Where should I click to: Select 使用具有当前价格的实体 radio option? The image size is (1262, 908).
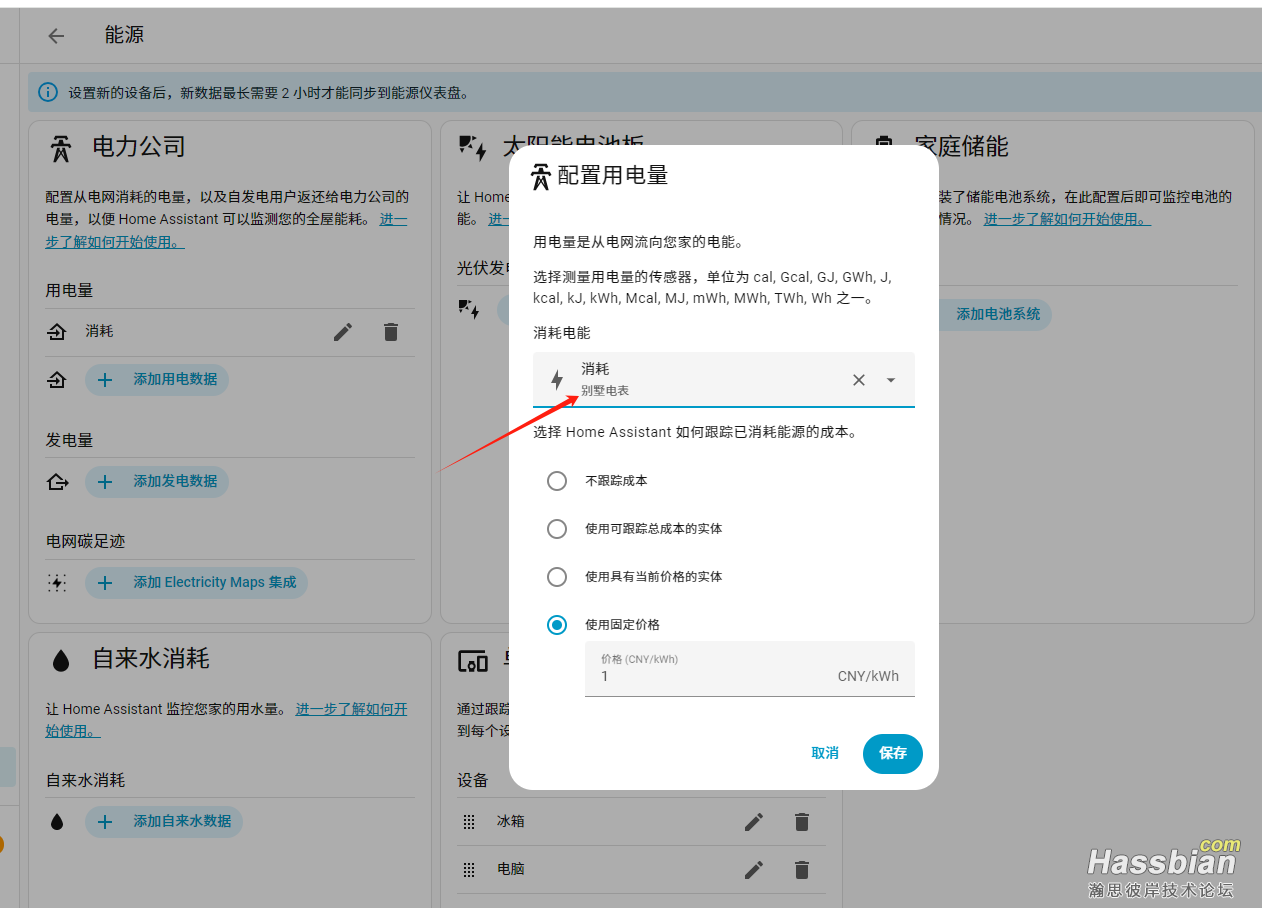click(557, 577)
